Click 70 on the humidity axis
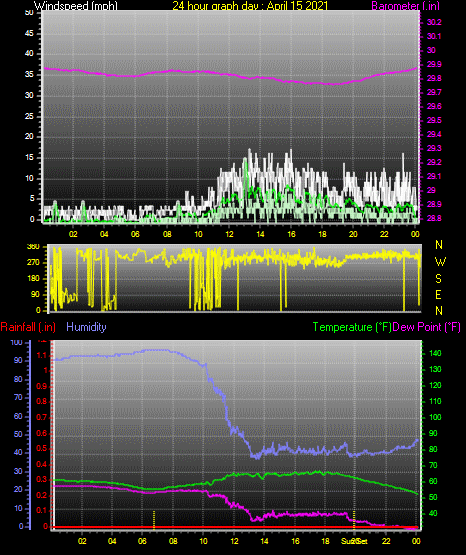This screenshot has height=555, width=466. point(18,397)
